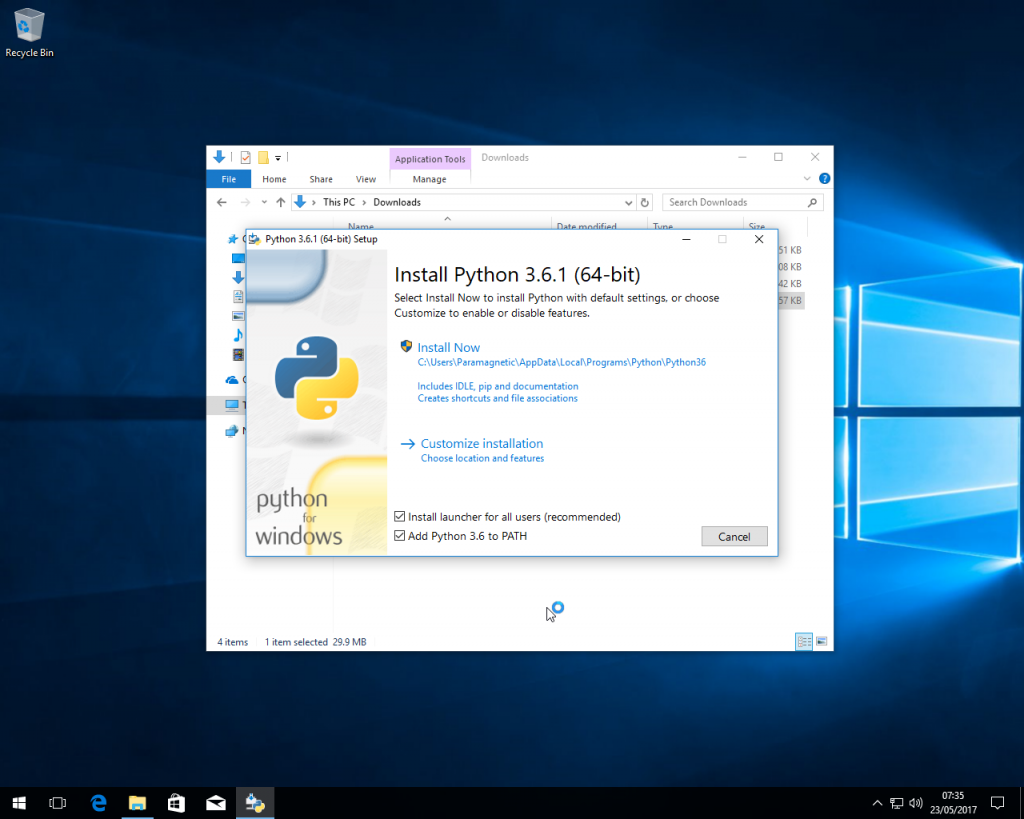Open the Pictures folder in the sidebar
The height and width of the screenshot is (819, 1024).
click(x=236, y=315)
